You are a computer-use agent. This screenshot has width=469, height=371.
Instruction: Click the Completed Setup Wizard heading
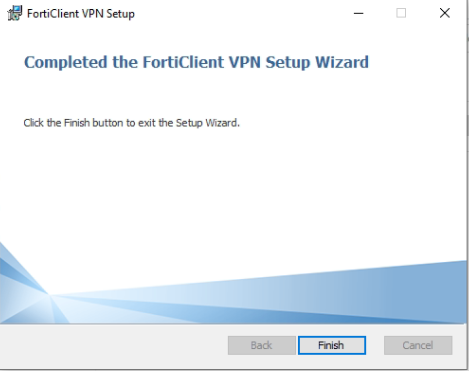(x=196, y=62)
